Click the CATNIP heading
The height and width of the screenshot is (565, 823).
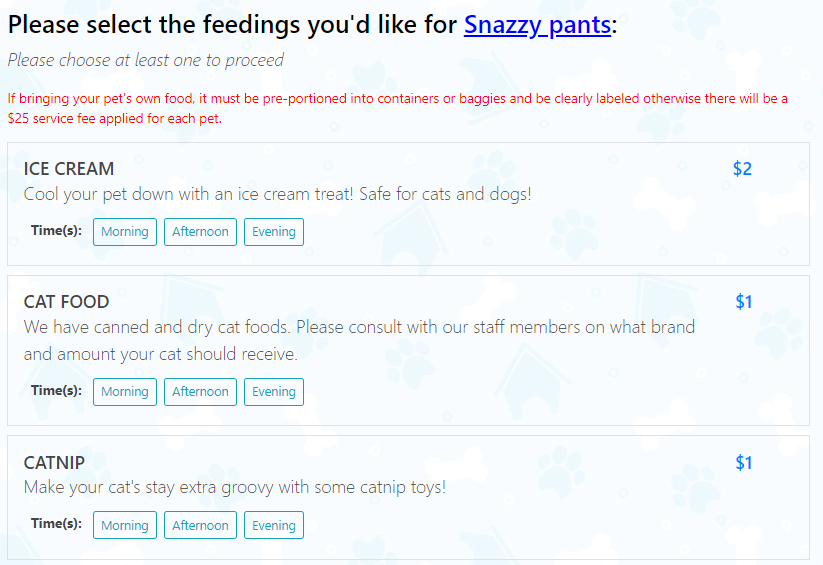click(x=54, y=463)
